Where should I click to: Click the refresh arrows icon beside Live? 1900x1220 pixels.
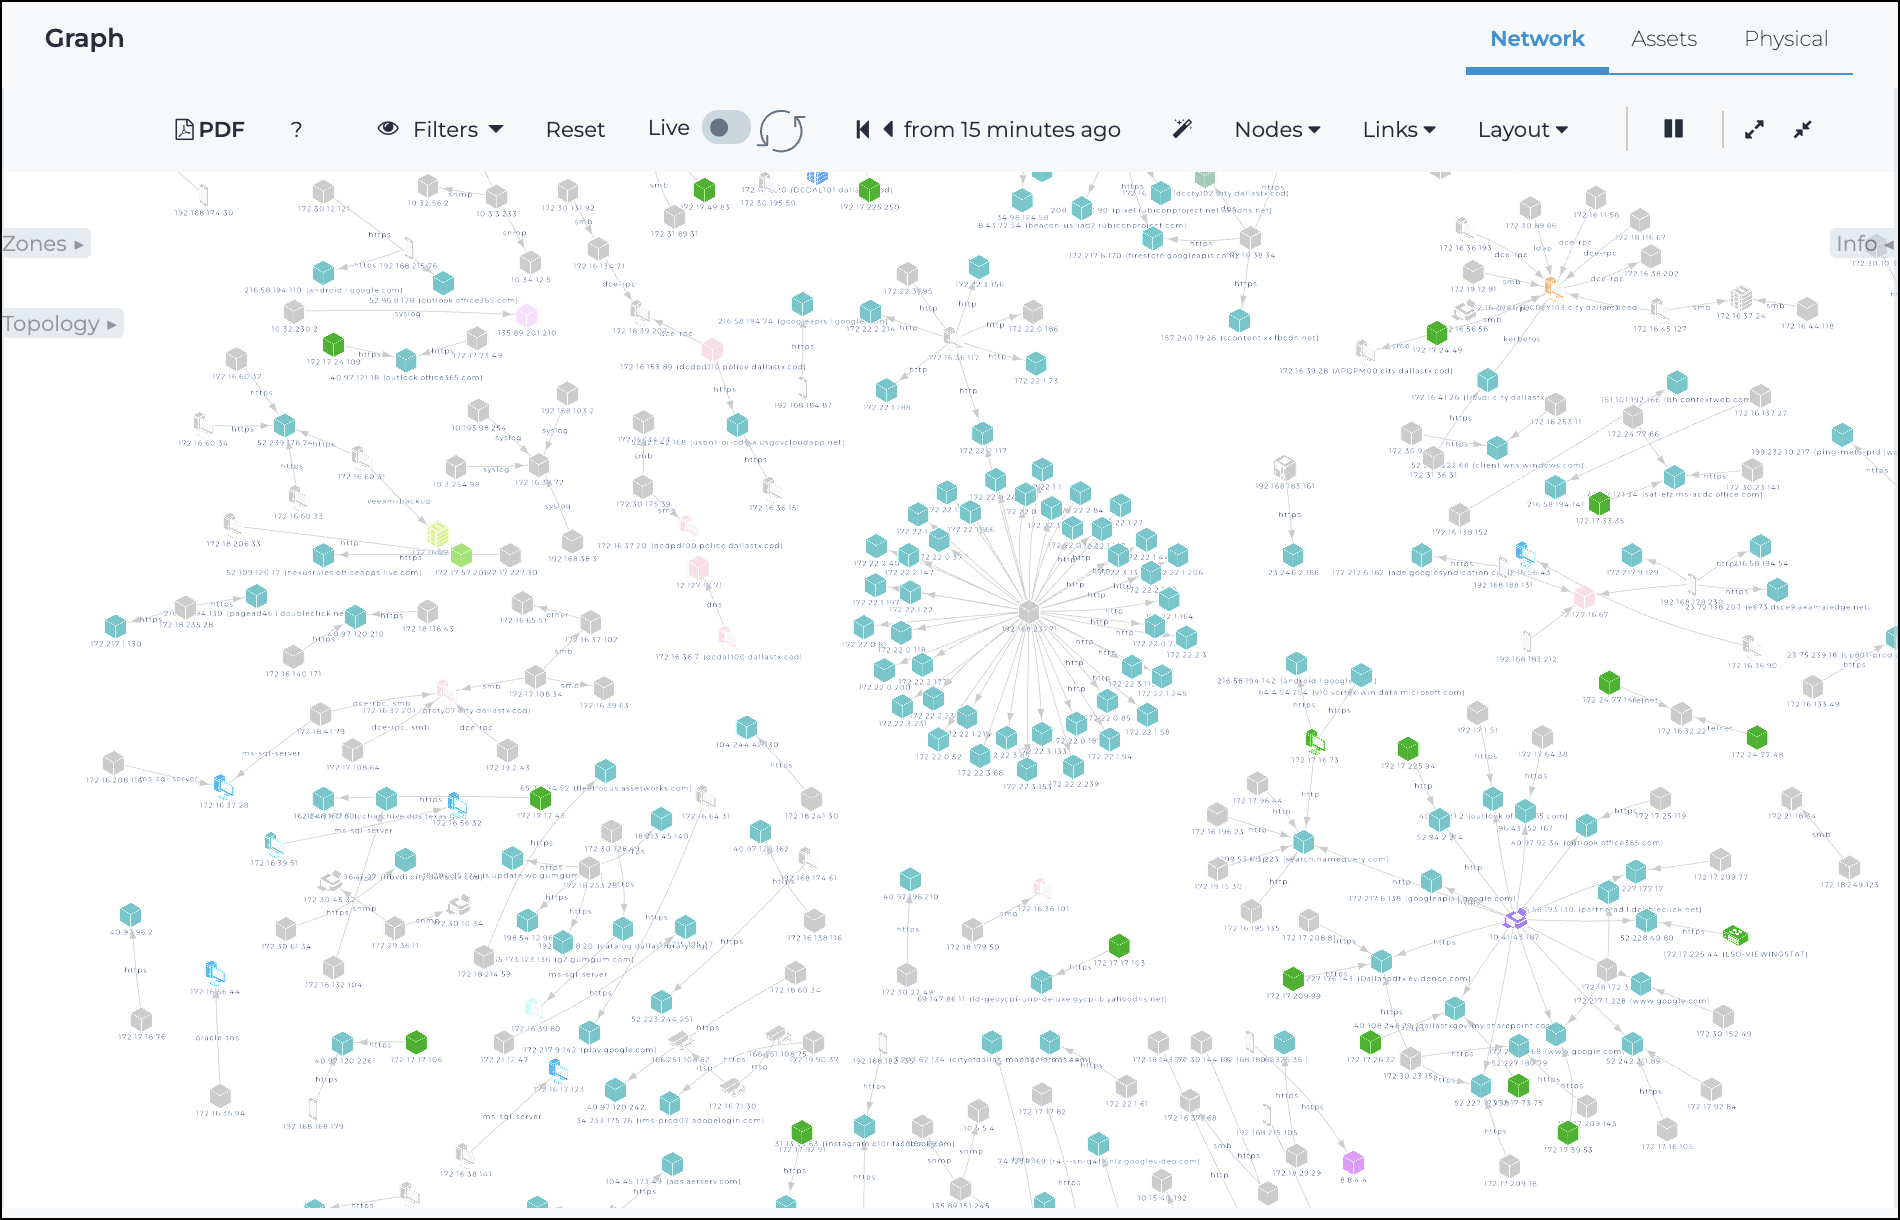pyautogui.click(x=781, y=130)
